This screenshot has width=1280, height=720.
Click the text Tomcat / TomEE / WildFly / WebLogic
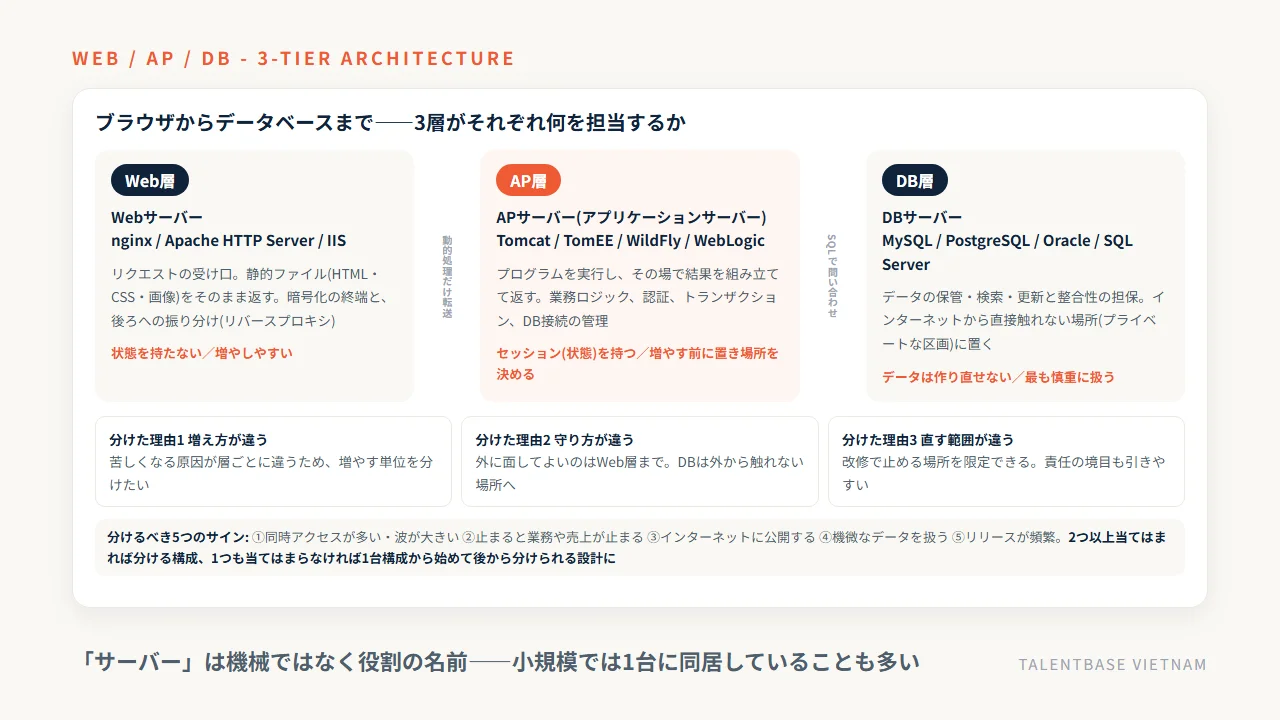(x=630, y=241)
